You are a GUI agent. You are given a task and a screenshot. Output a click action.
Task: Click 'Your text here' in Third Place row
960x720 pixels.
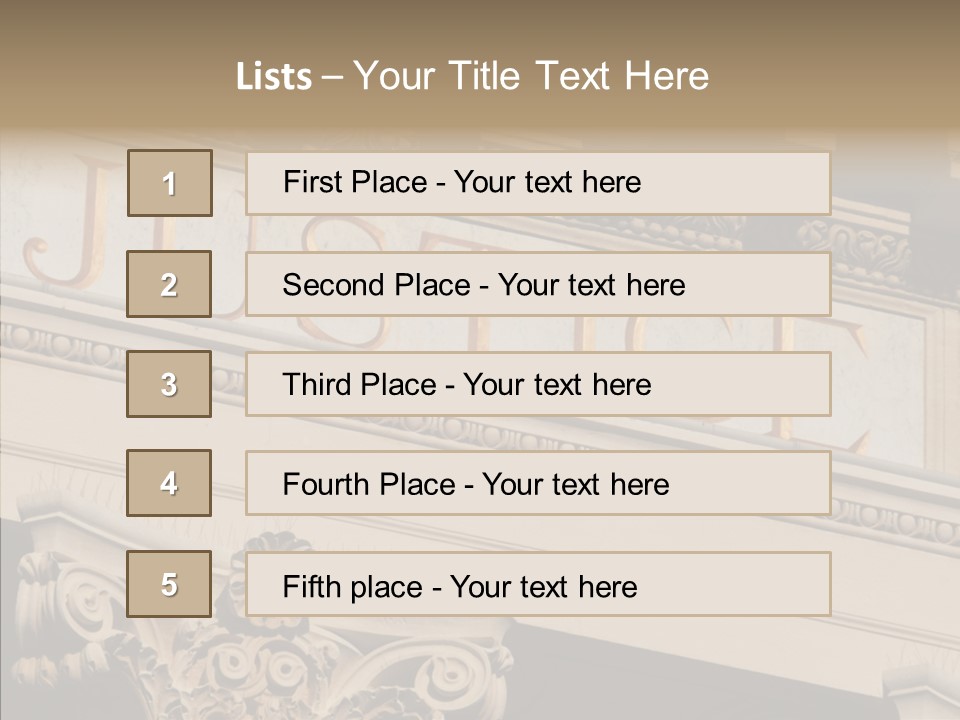coord(557,385)
